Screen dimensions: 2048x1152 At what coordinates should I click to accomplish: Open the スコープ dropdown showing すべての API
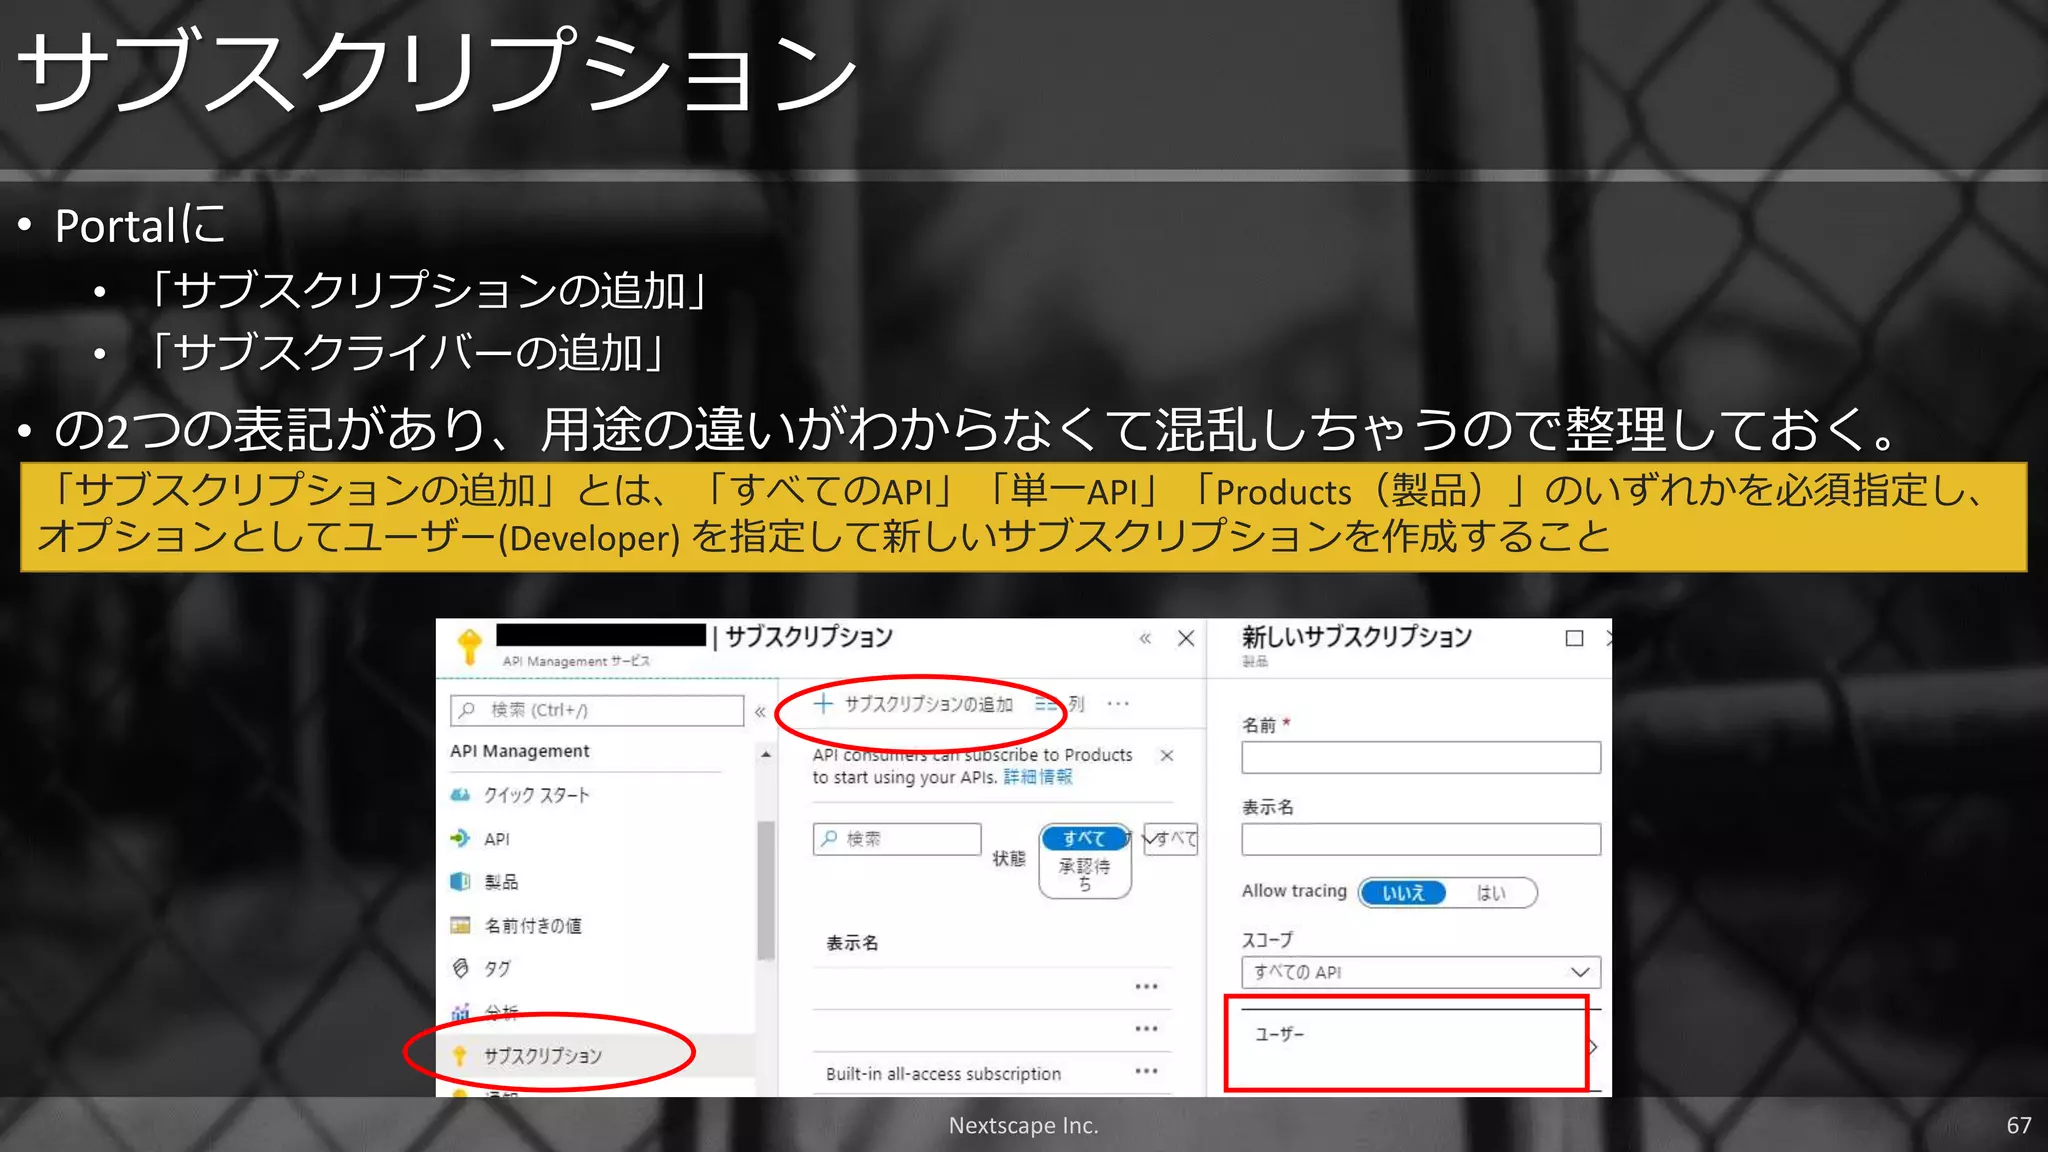click(x=1421, y=972)
